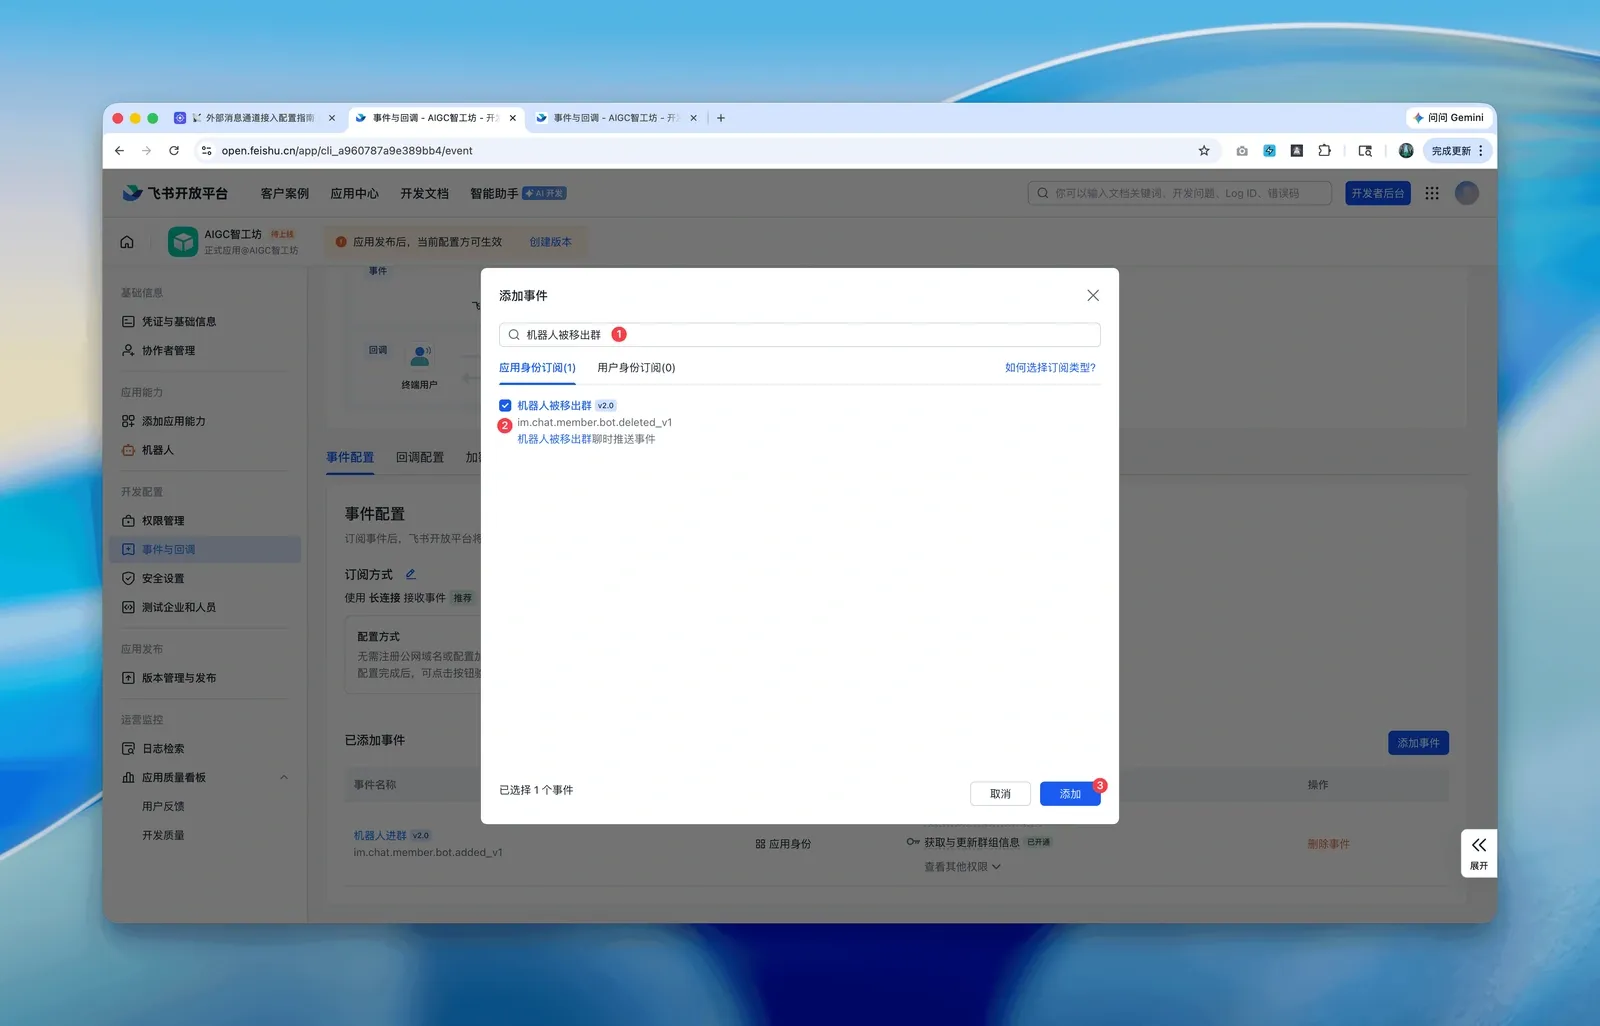Viewport: 1600px width, 1026px height.
Task: Open the 客户案例 menu item
Action: 285,194
